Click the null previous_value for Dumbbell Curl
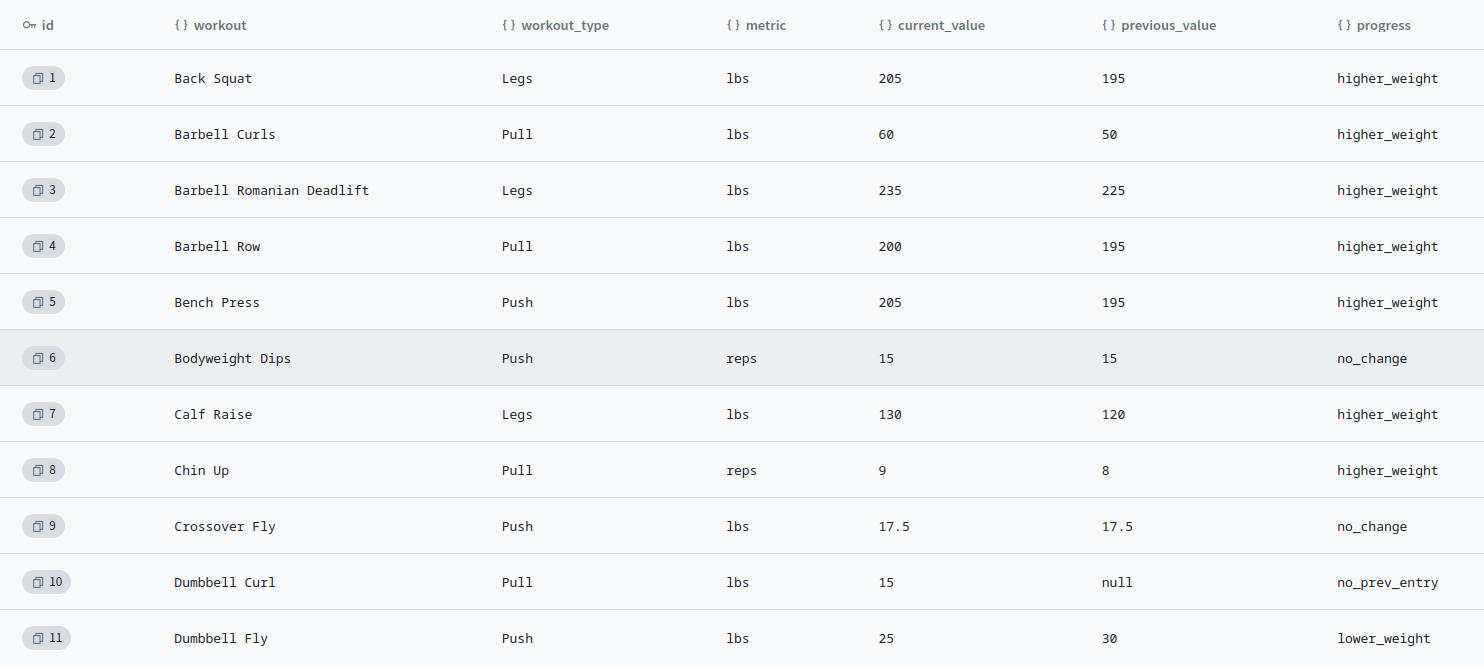1484x665 pixels. [x=1116, y=582]
